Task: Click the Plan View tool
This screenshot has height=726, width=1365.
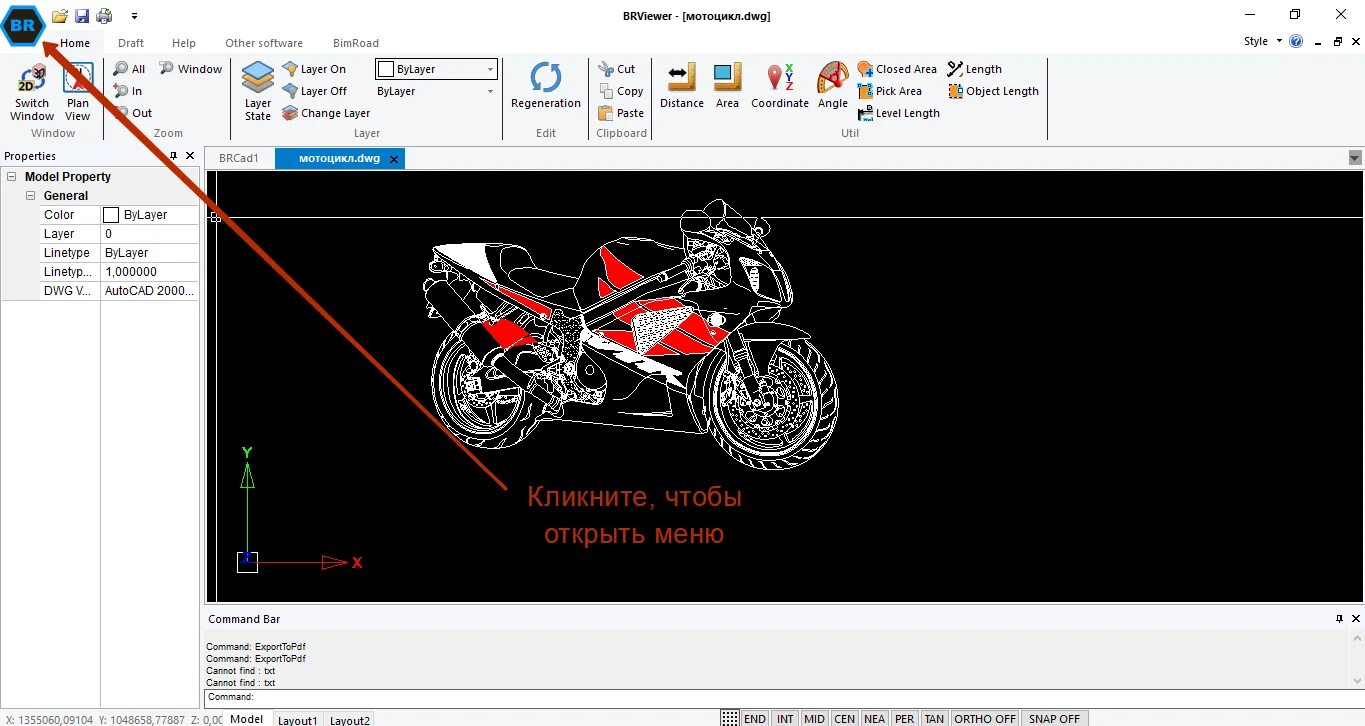Action: click(78, 93)
